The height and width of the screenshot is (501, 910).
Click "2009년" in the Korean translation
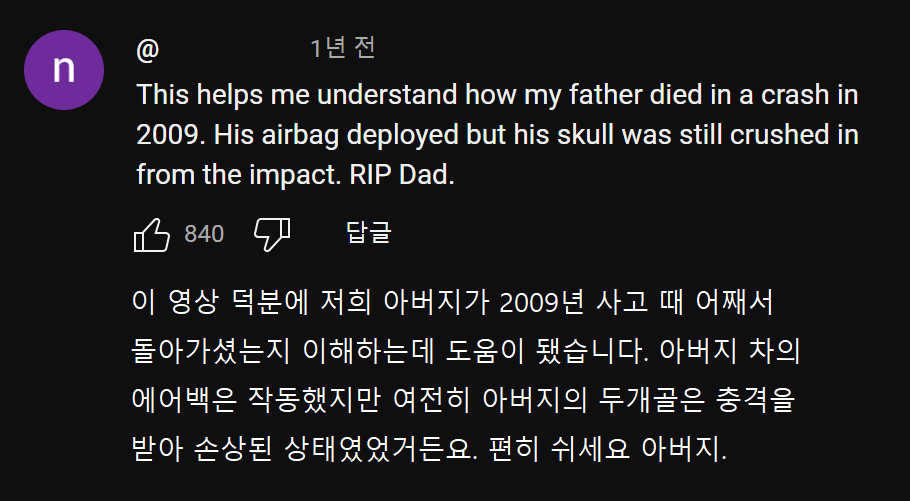coord(541,302)
